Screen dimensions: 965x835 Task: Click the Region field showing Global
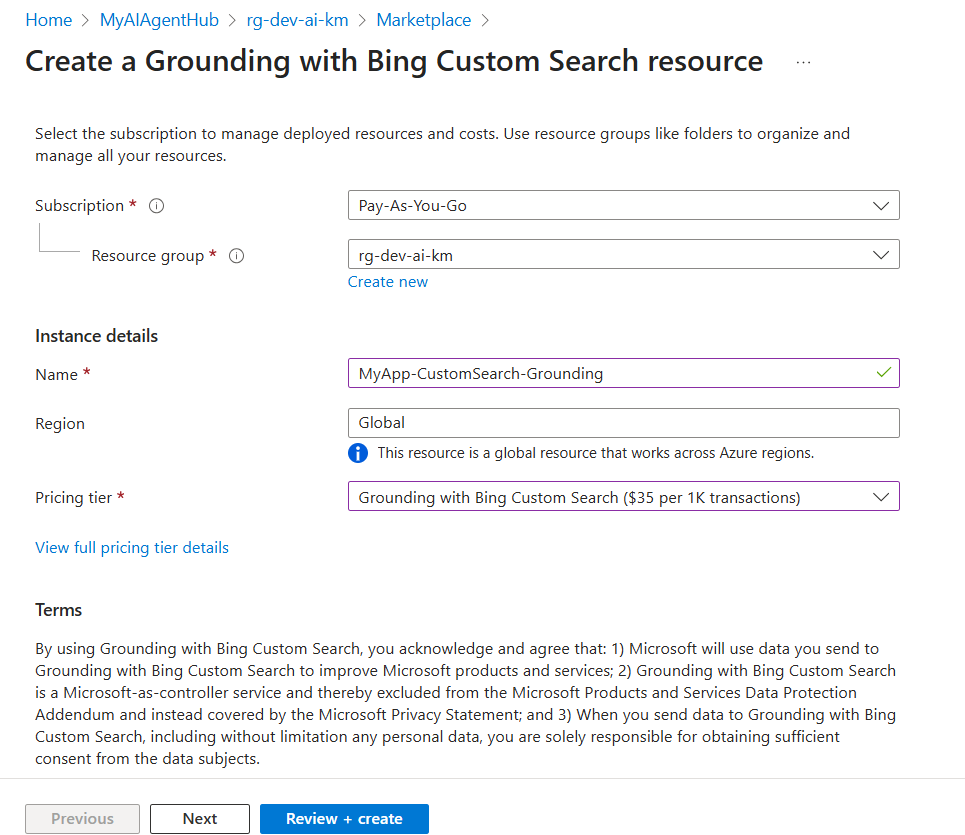coord(623,423)
